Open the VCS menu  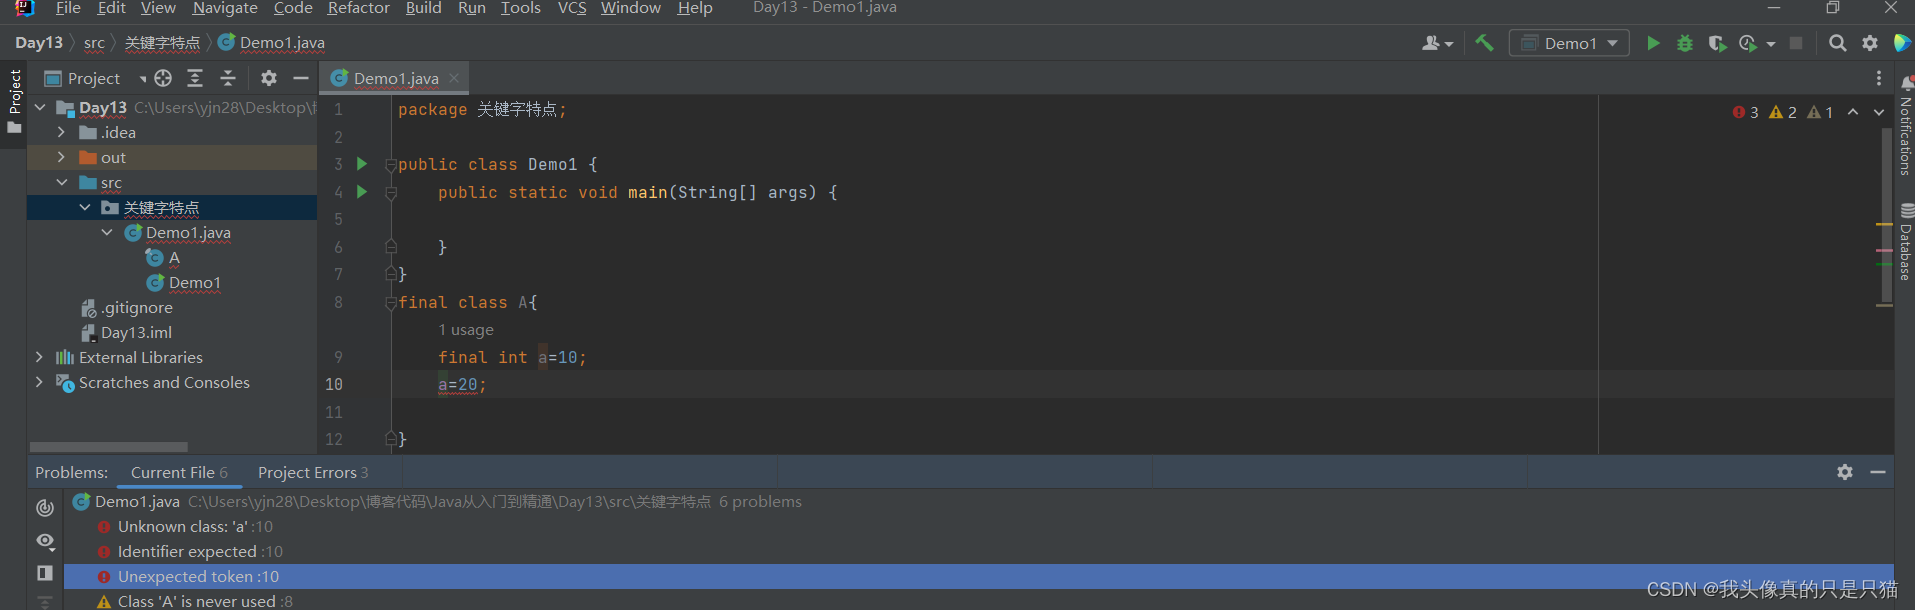pos(572,8)
